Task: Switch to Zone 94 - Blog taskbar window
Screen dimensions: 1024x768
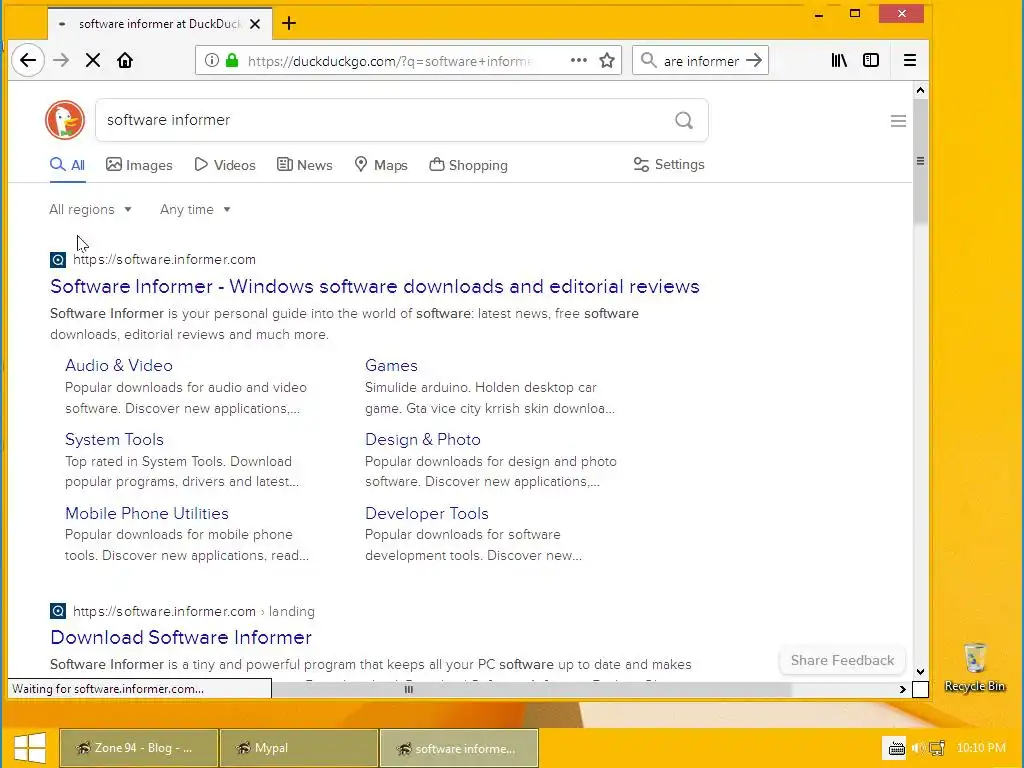Action: click(138, 748)
